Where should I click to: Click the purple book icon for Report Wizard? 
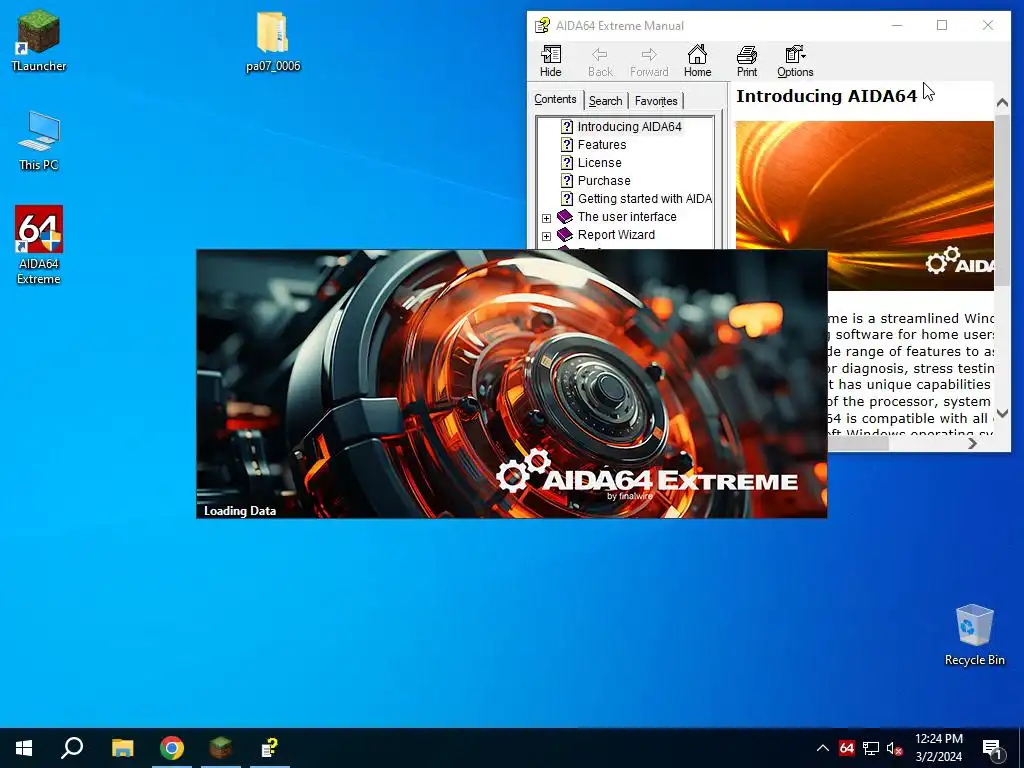[x=565, y=234]
